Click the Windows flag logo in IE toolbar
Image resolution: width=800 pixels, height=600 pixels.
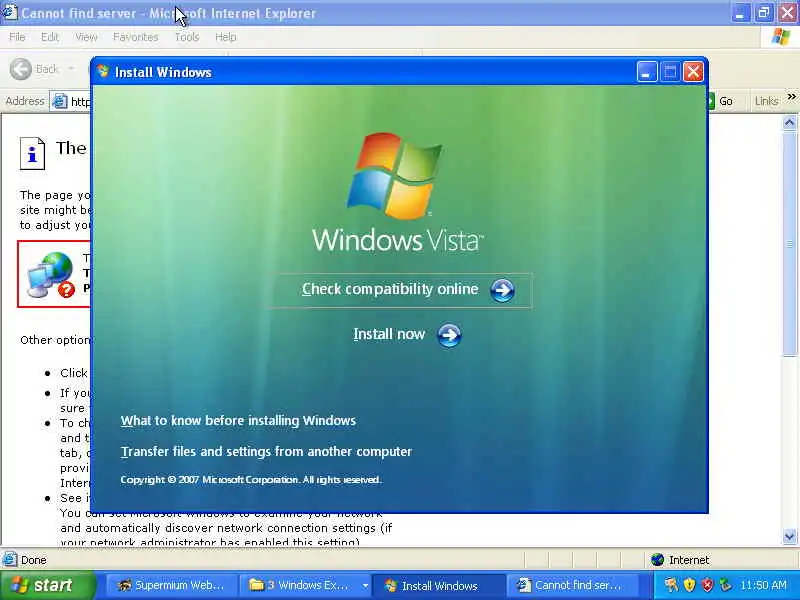(x=781, y=37)
